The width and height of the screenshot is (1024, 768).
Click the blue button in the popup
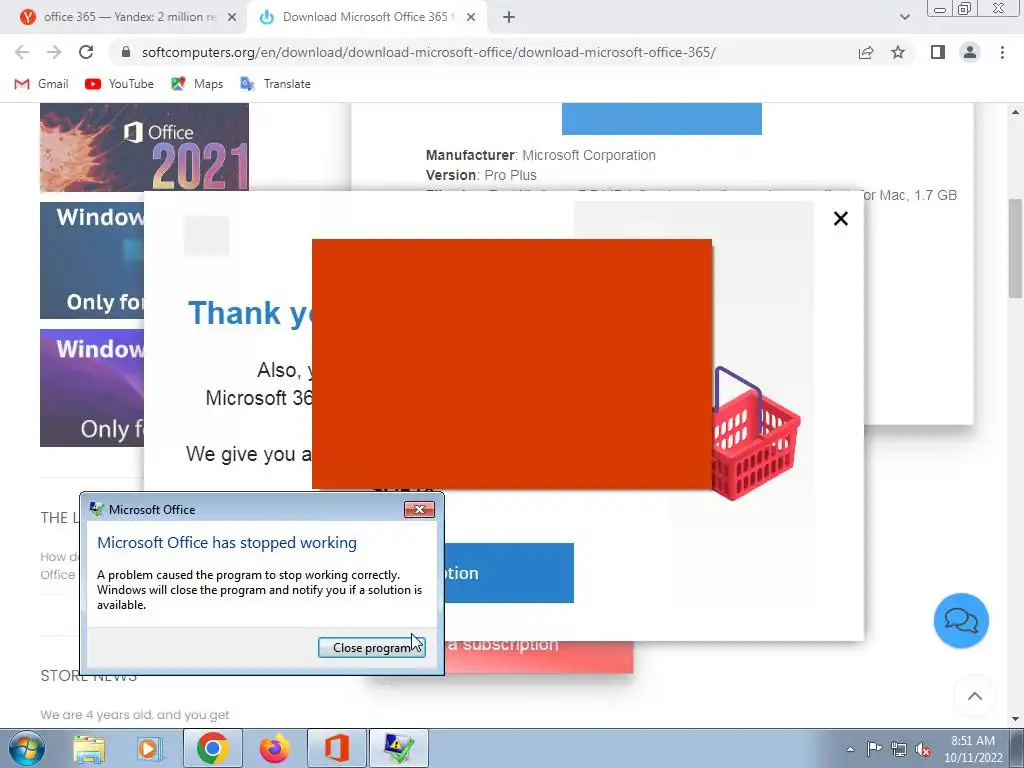point(509,573)
